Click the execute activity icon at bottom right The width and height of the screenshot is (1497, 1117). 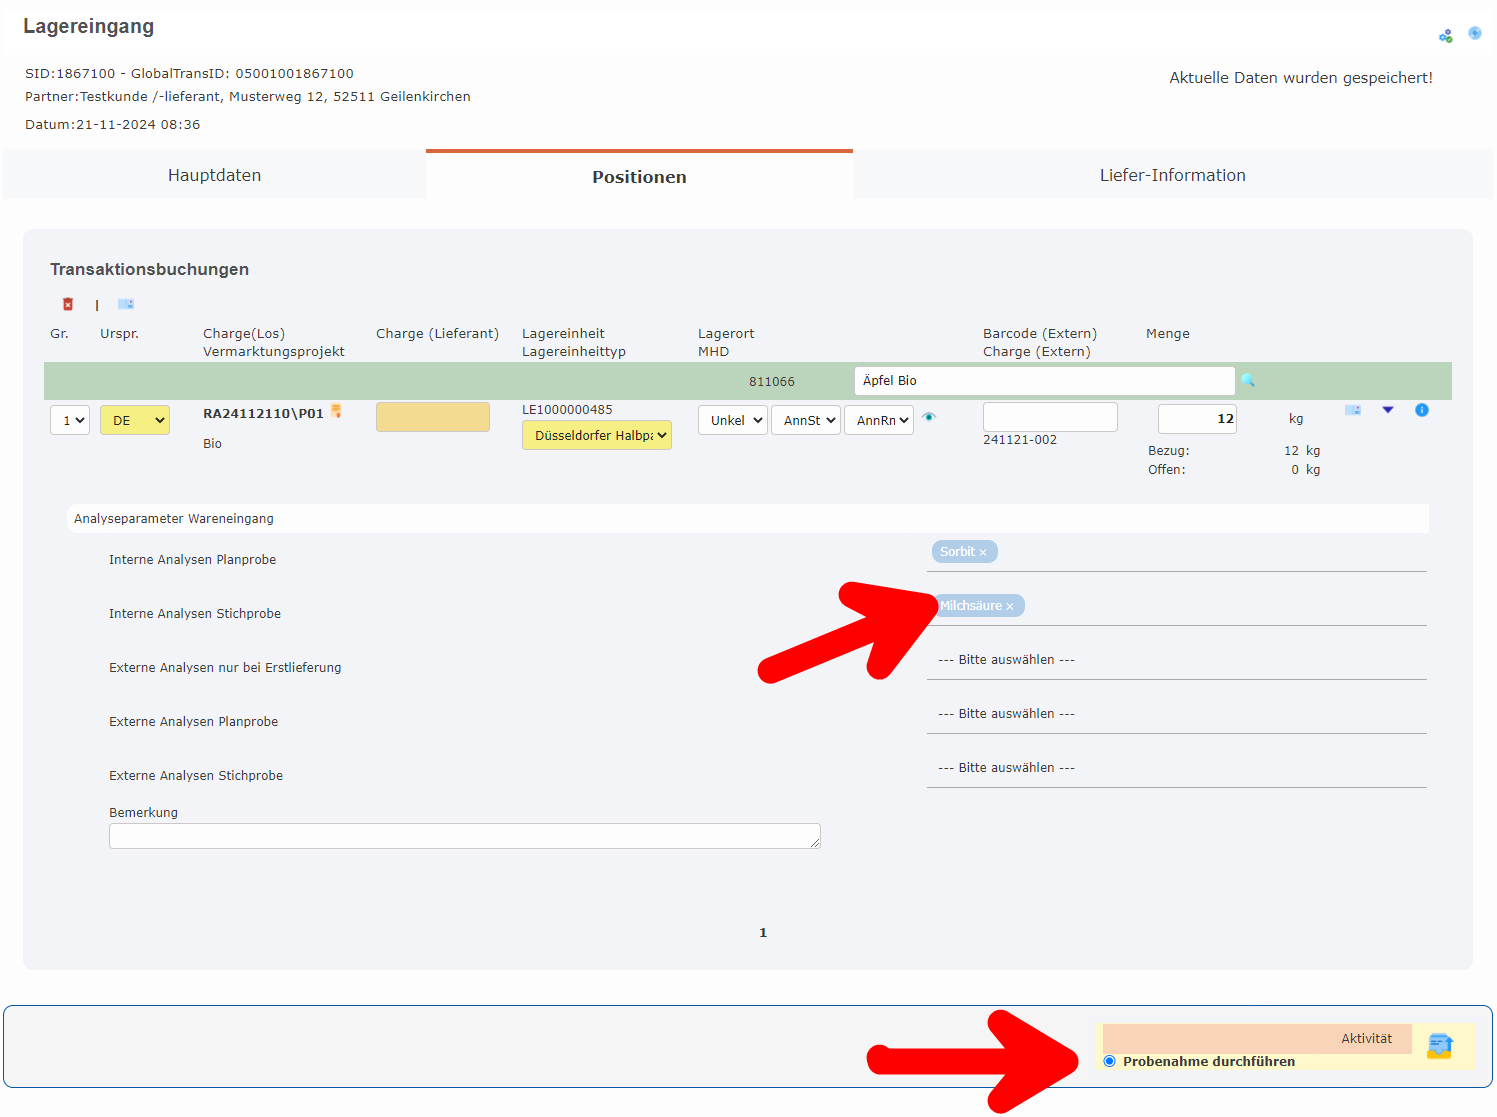point(1440,1046)
